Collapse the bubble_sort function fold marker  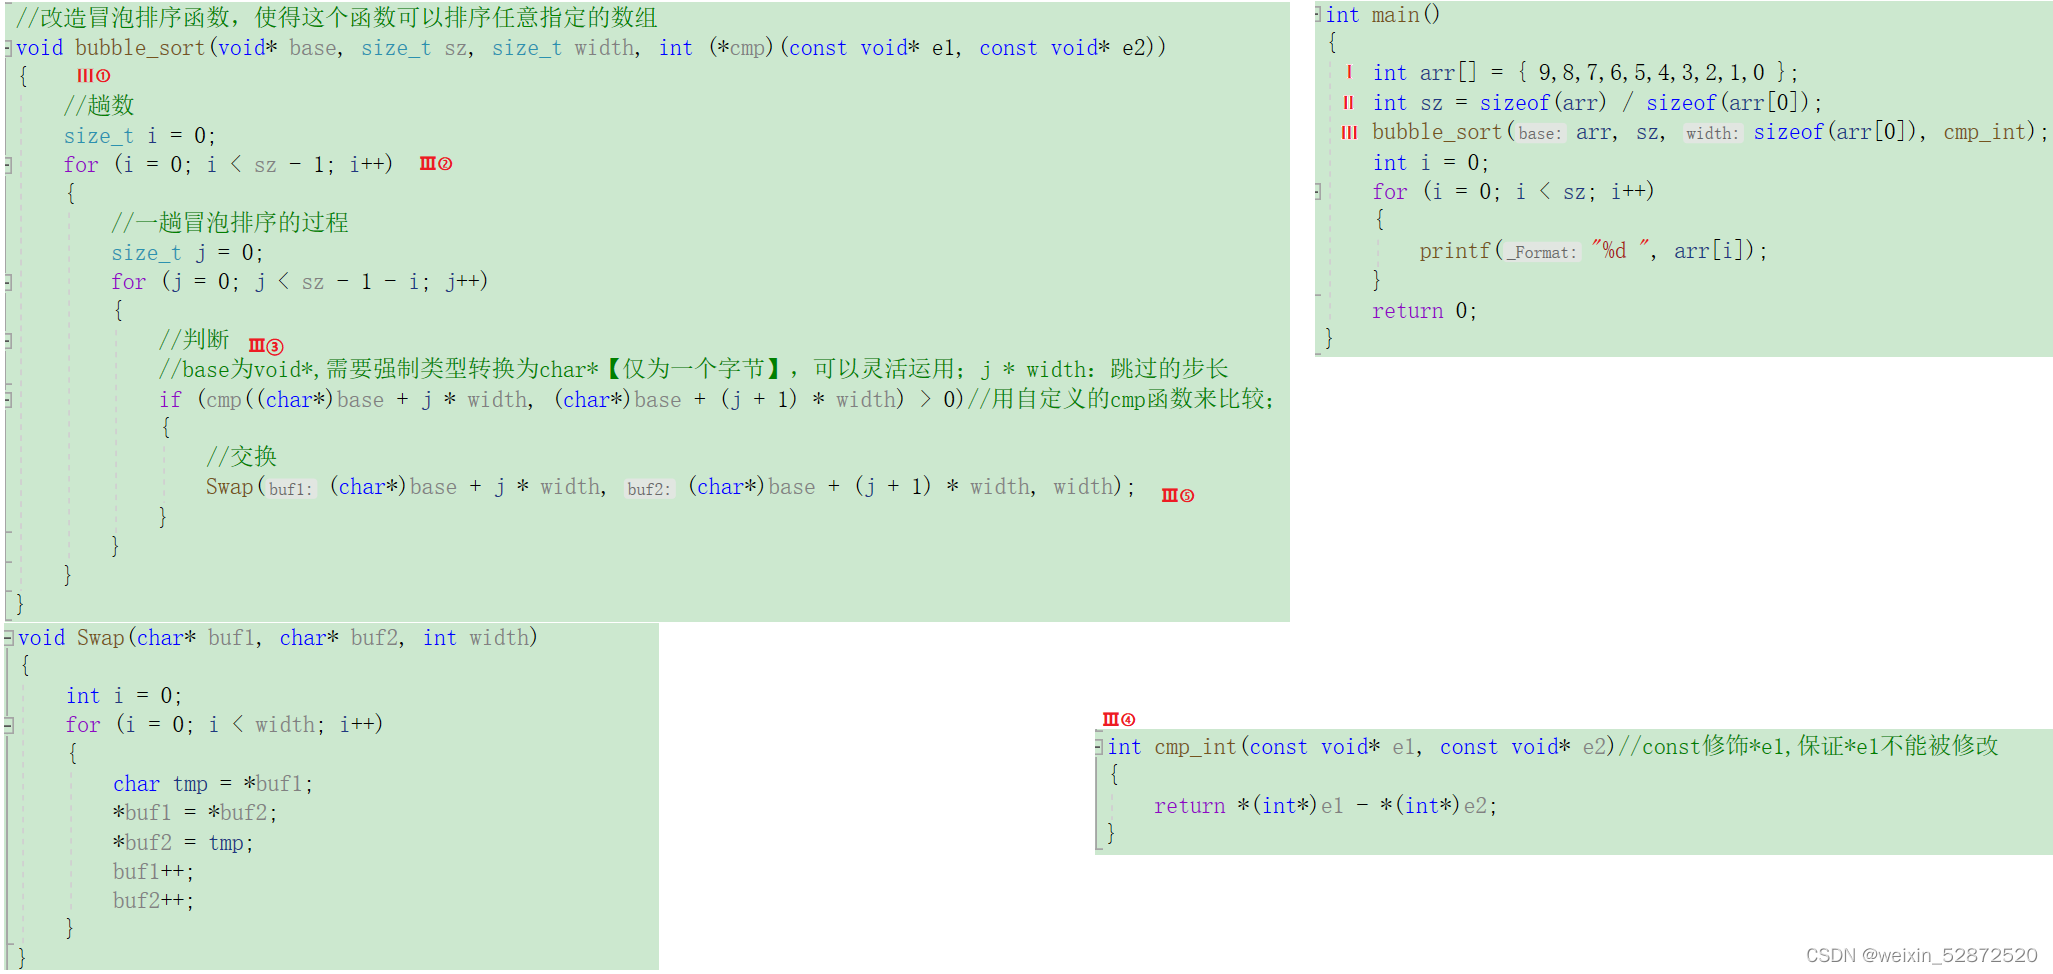(9, 46)
